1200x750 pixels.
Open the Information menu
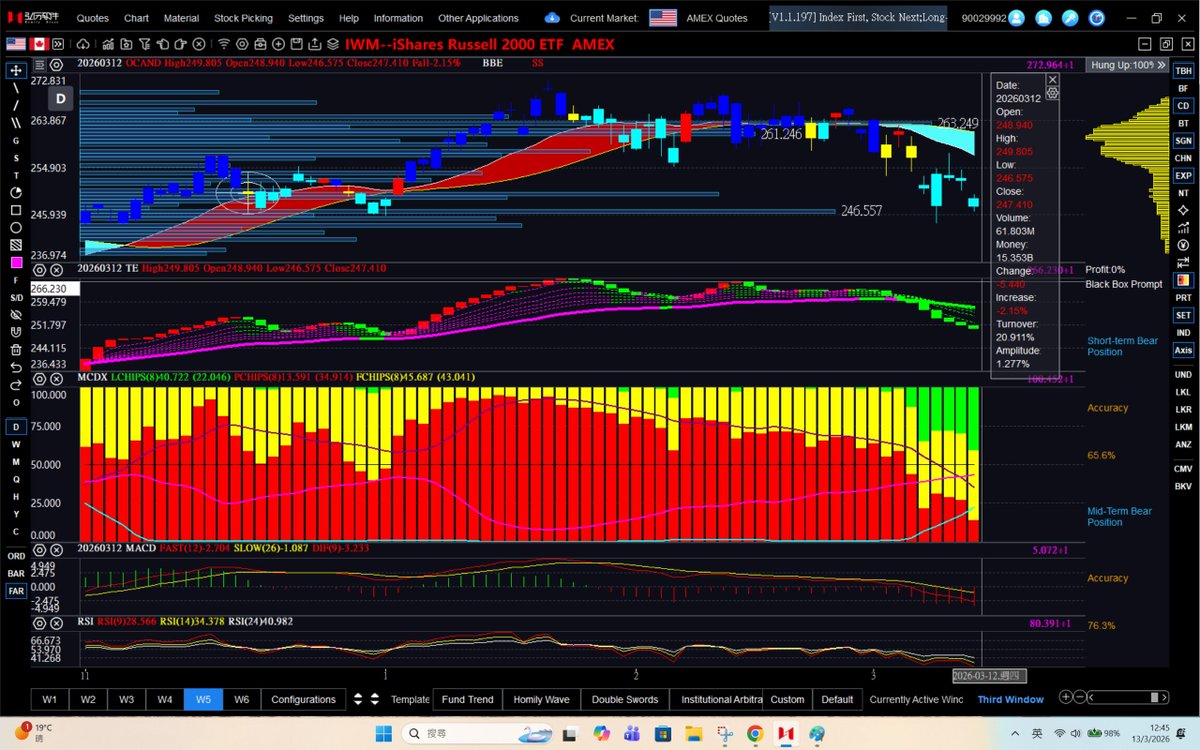pyautogui.click(x=398, y=18)
